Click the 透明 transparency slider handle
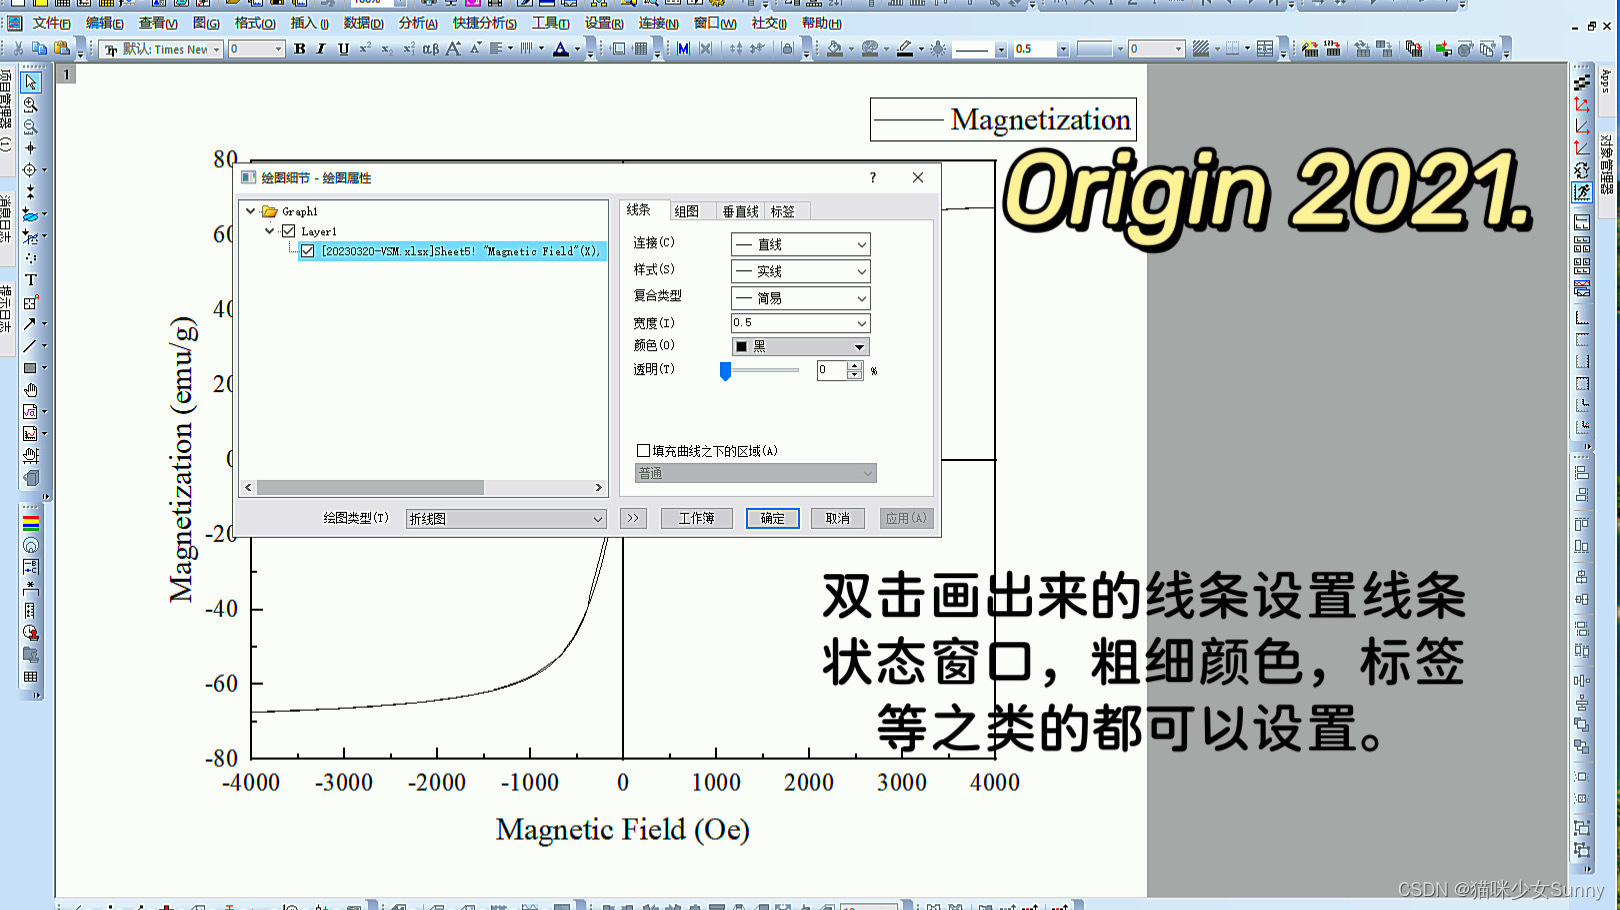The image size is (1620, 910). 727,370
